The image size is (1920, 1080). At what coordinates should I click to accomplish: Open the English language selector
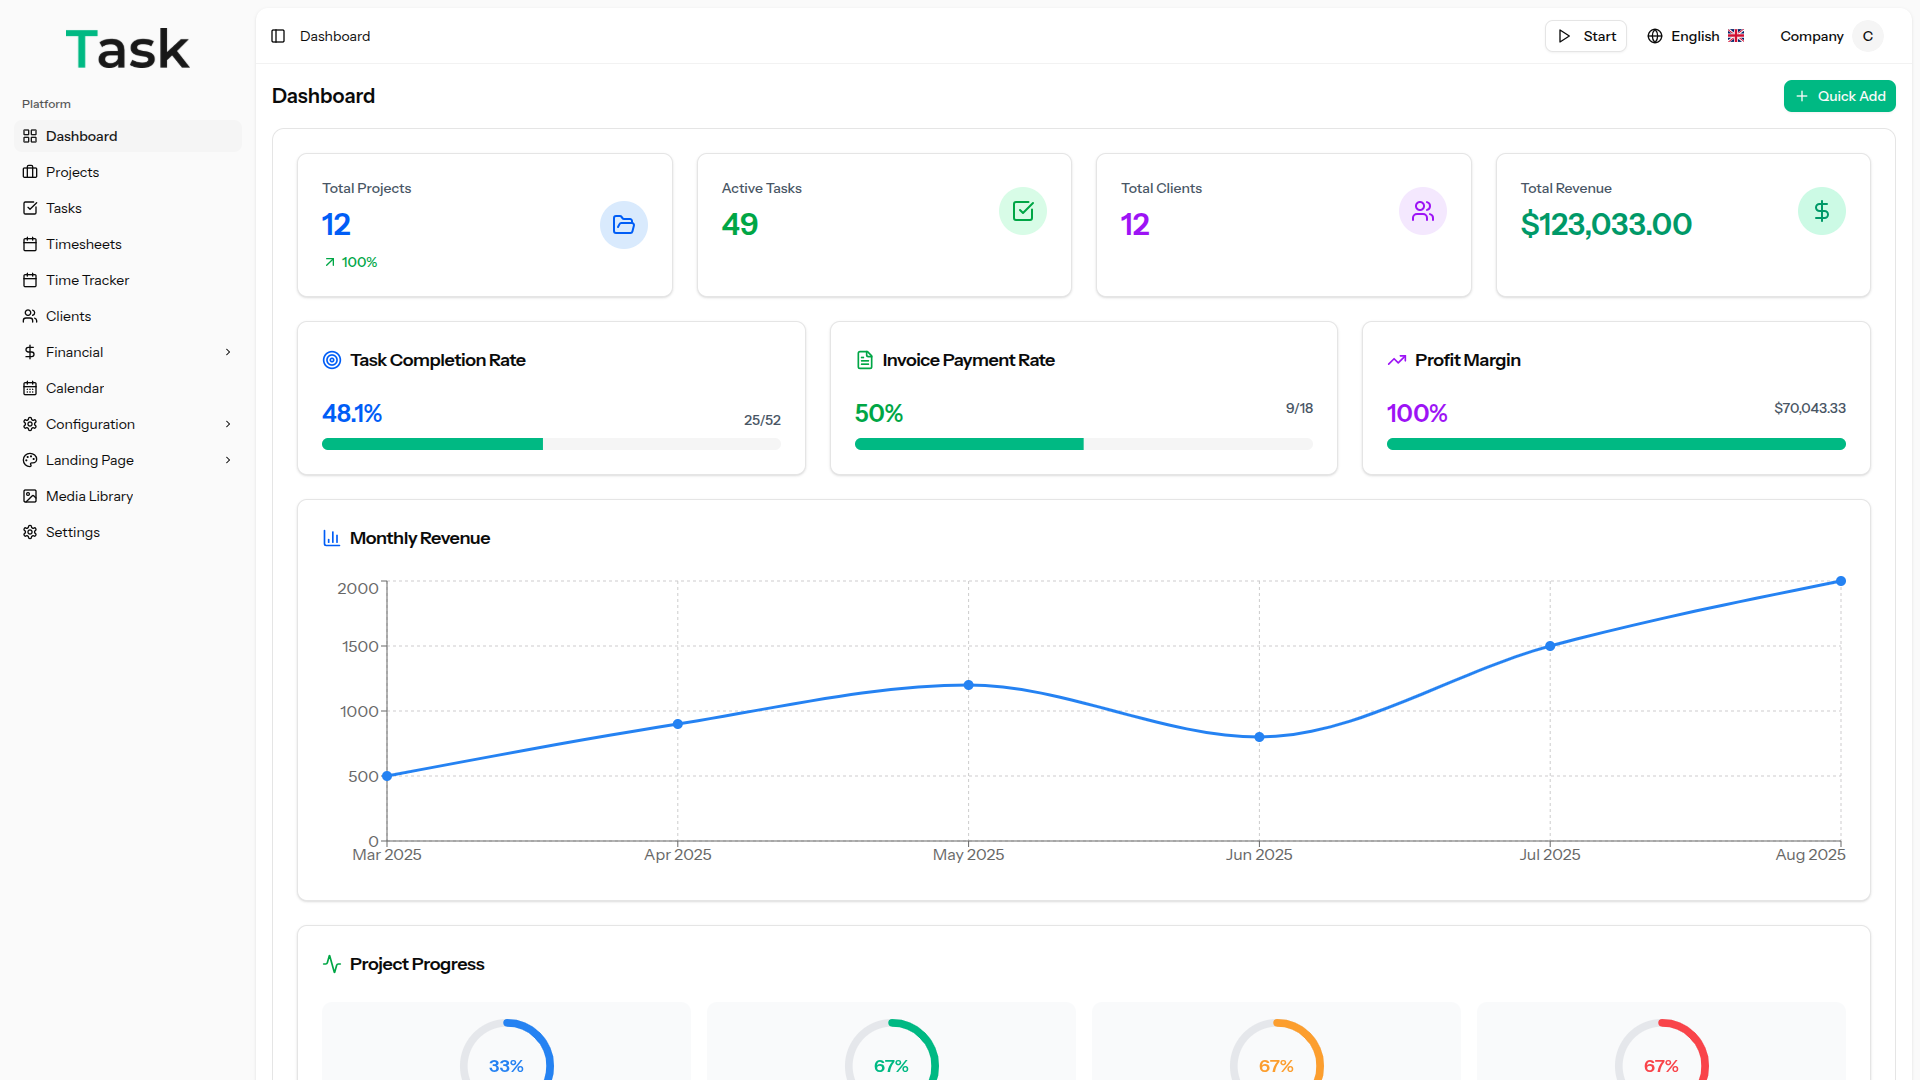(1696, 36)
